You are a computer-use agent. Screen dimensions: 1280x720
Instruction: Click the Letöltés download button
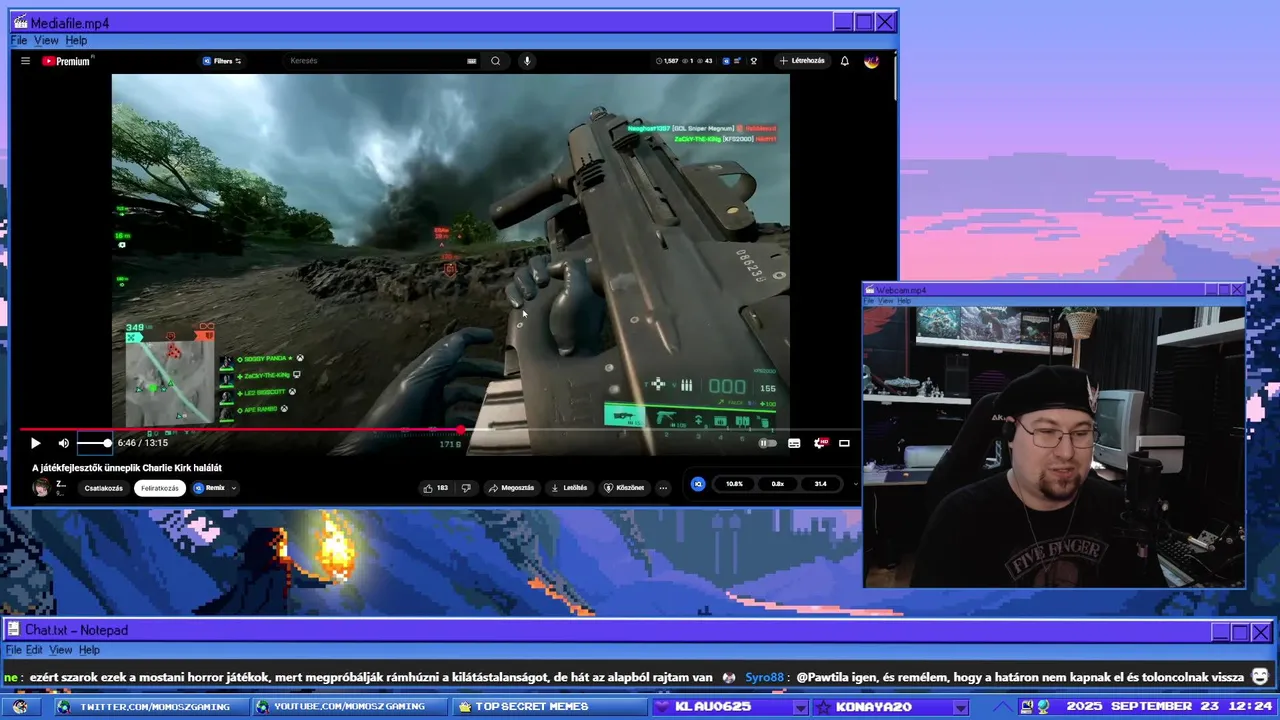[x=569, y=488]
